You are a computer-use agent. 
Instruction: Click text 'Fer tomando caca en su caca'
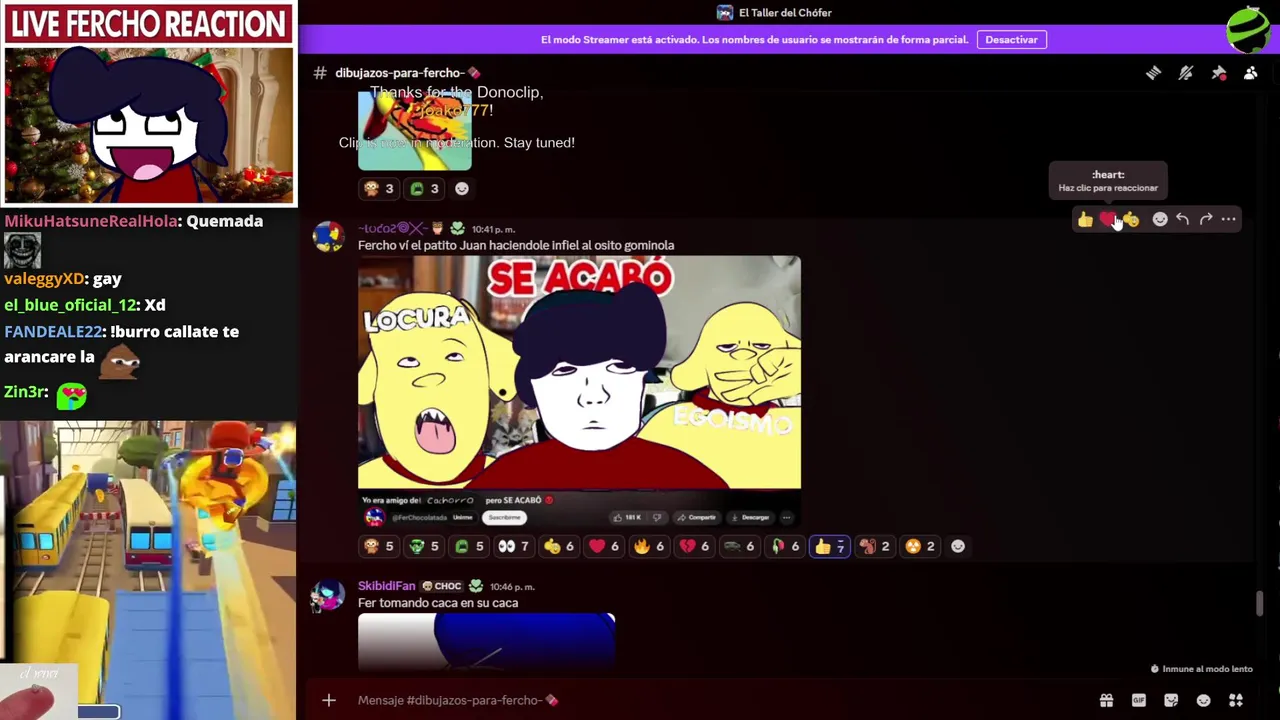(438, 603)
